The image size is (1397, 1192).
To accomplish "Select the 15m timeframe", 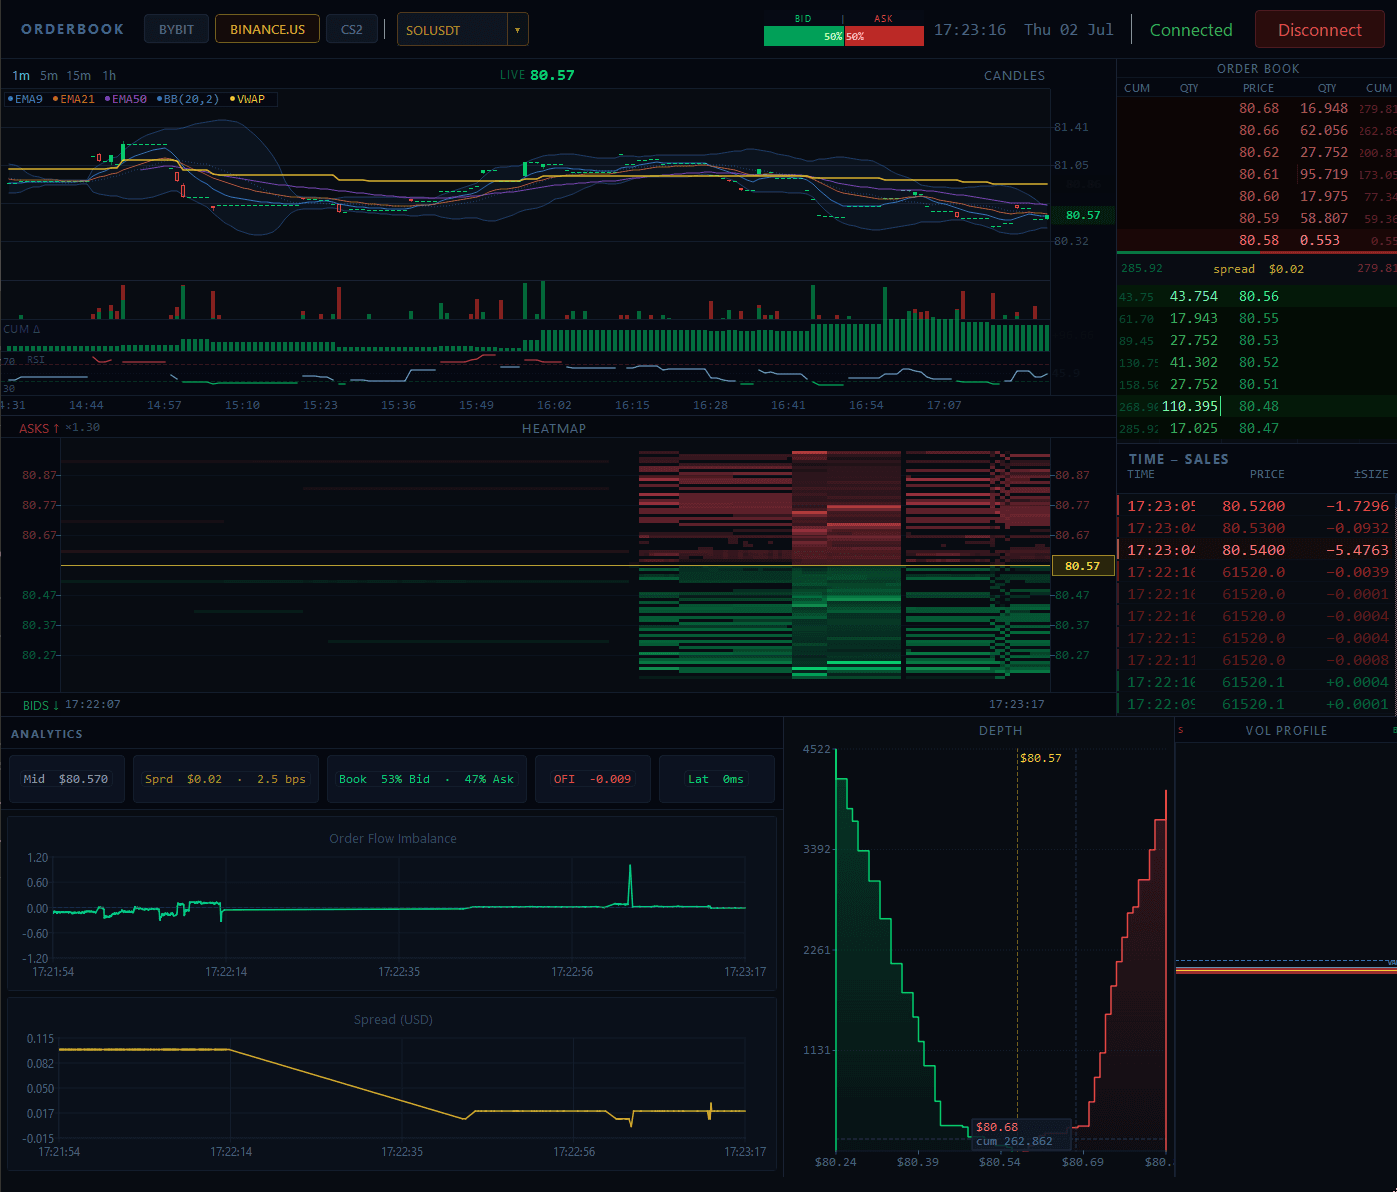I will pyautogui.click(x=79, y=75).
